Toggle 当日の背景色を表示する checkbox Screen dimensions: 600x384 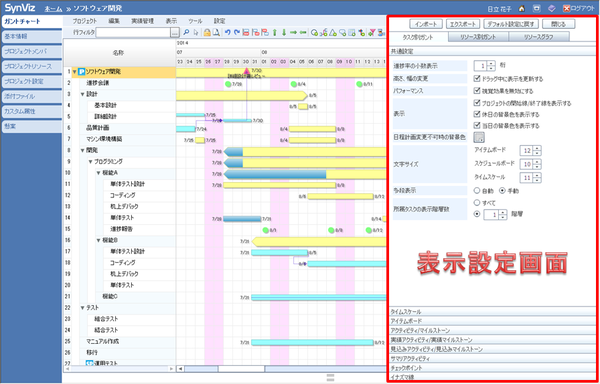coord(476,125)
